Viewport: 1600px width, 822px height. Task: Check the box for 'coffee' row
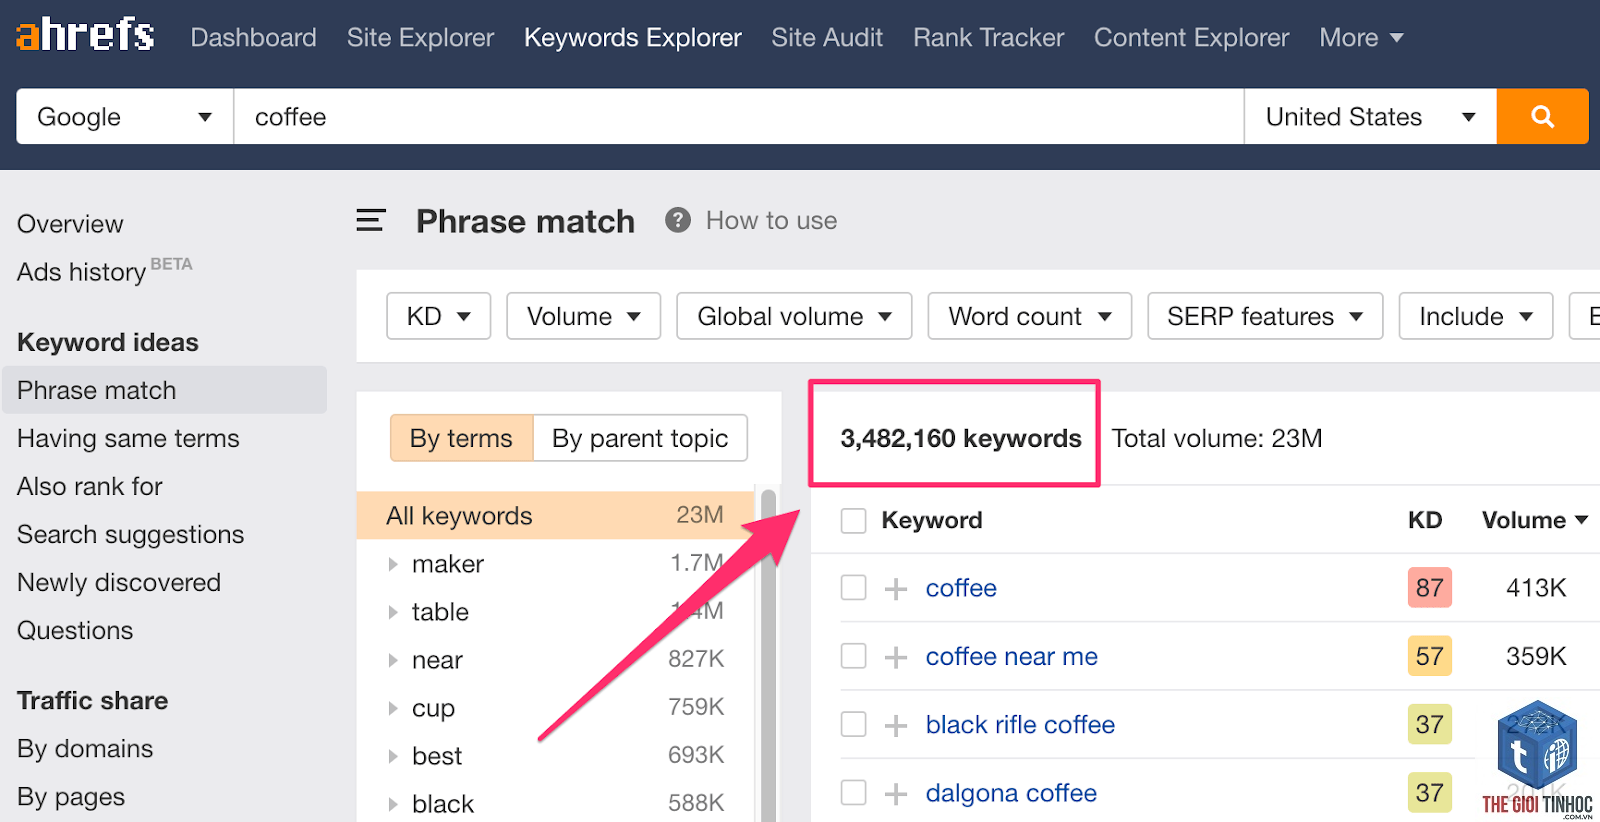[853, 587]
